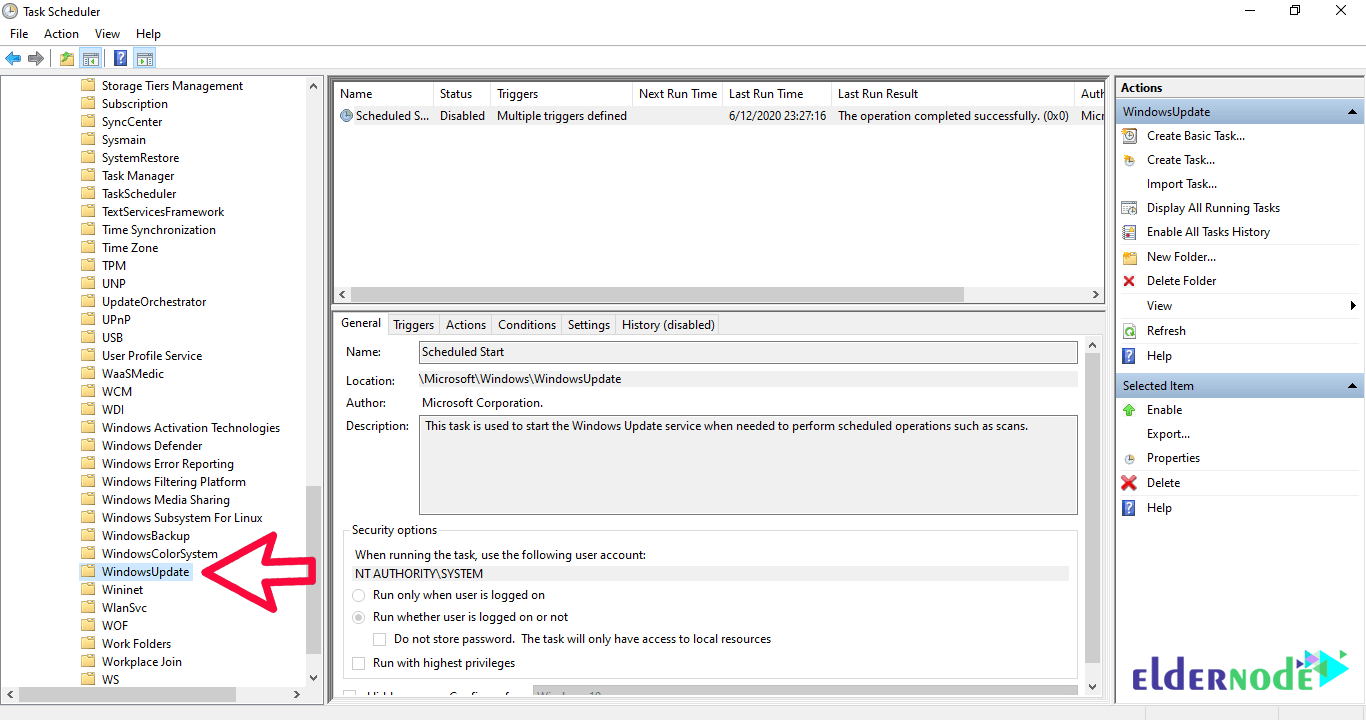The width and height of the screenshot is (1366, 720).
Task: Click the task list horizontal scrollbar thumb
Action: coord(658,295)
